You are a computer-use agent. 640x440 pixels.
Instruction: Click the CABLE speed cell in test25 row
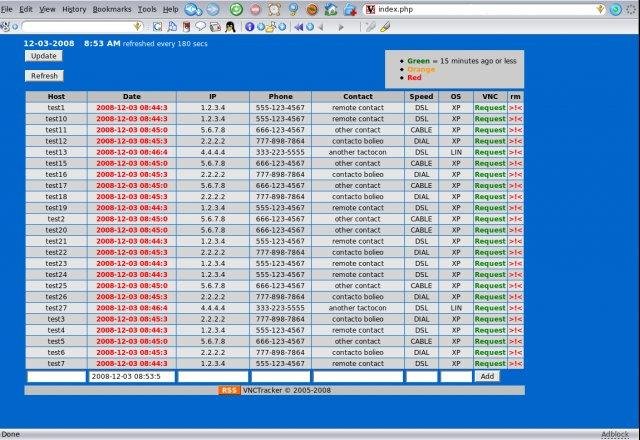(x=421, y=286)
